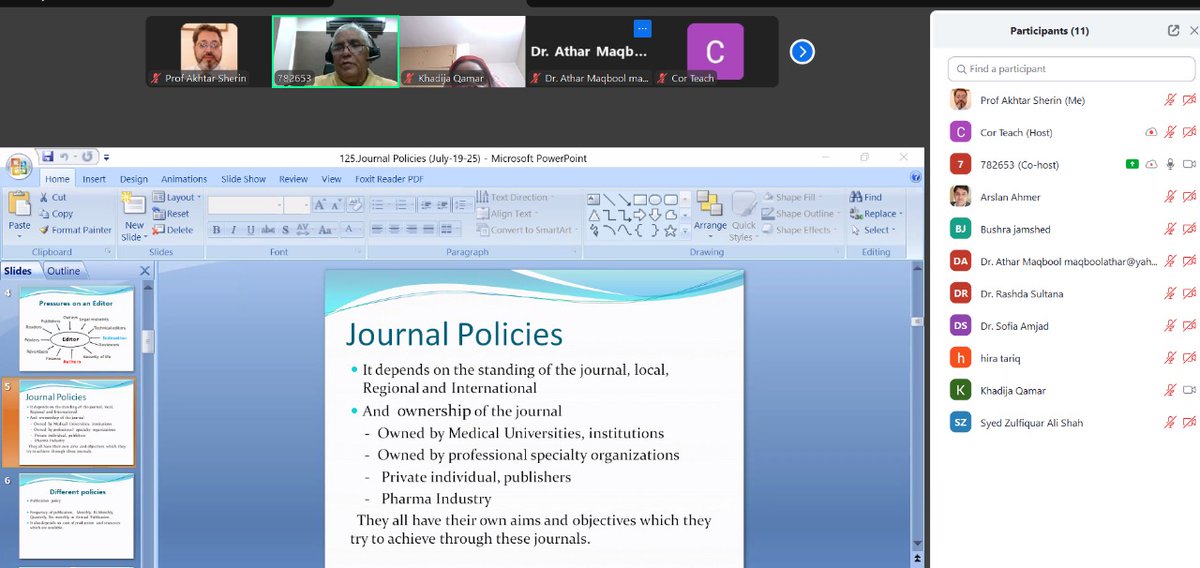The width and height of the screenshot is (1200, 568).
Task: Click the Shrink Font button
Action: pyautogui.click(x=337, y=204)
